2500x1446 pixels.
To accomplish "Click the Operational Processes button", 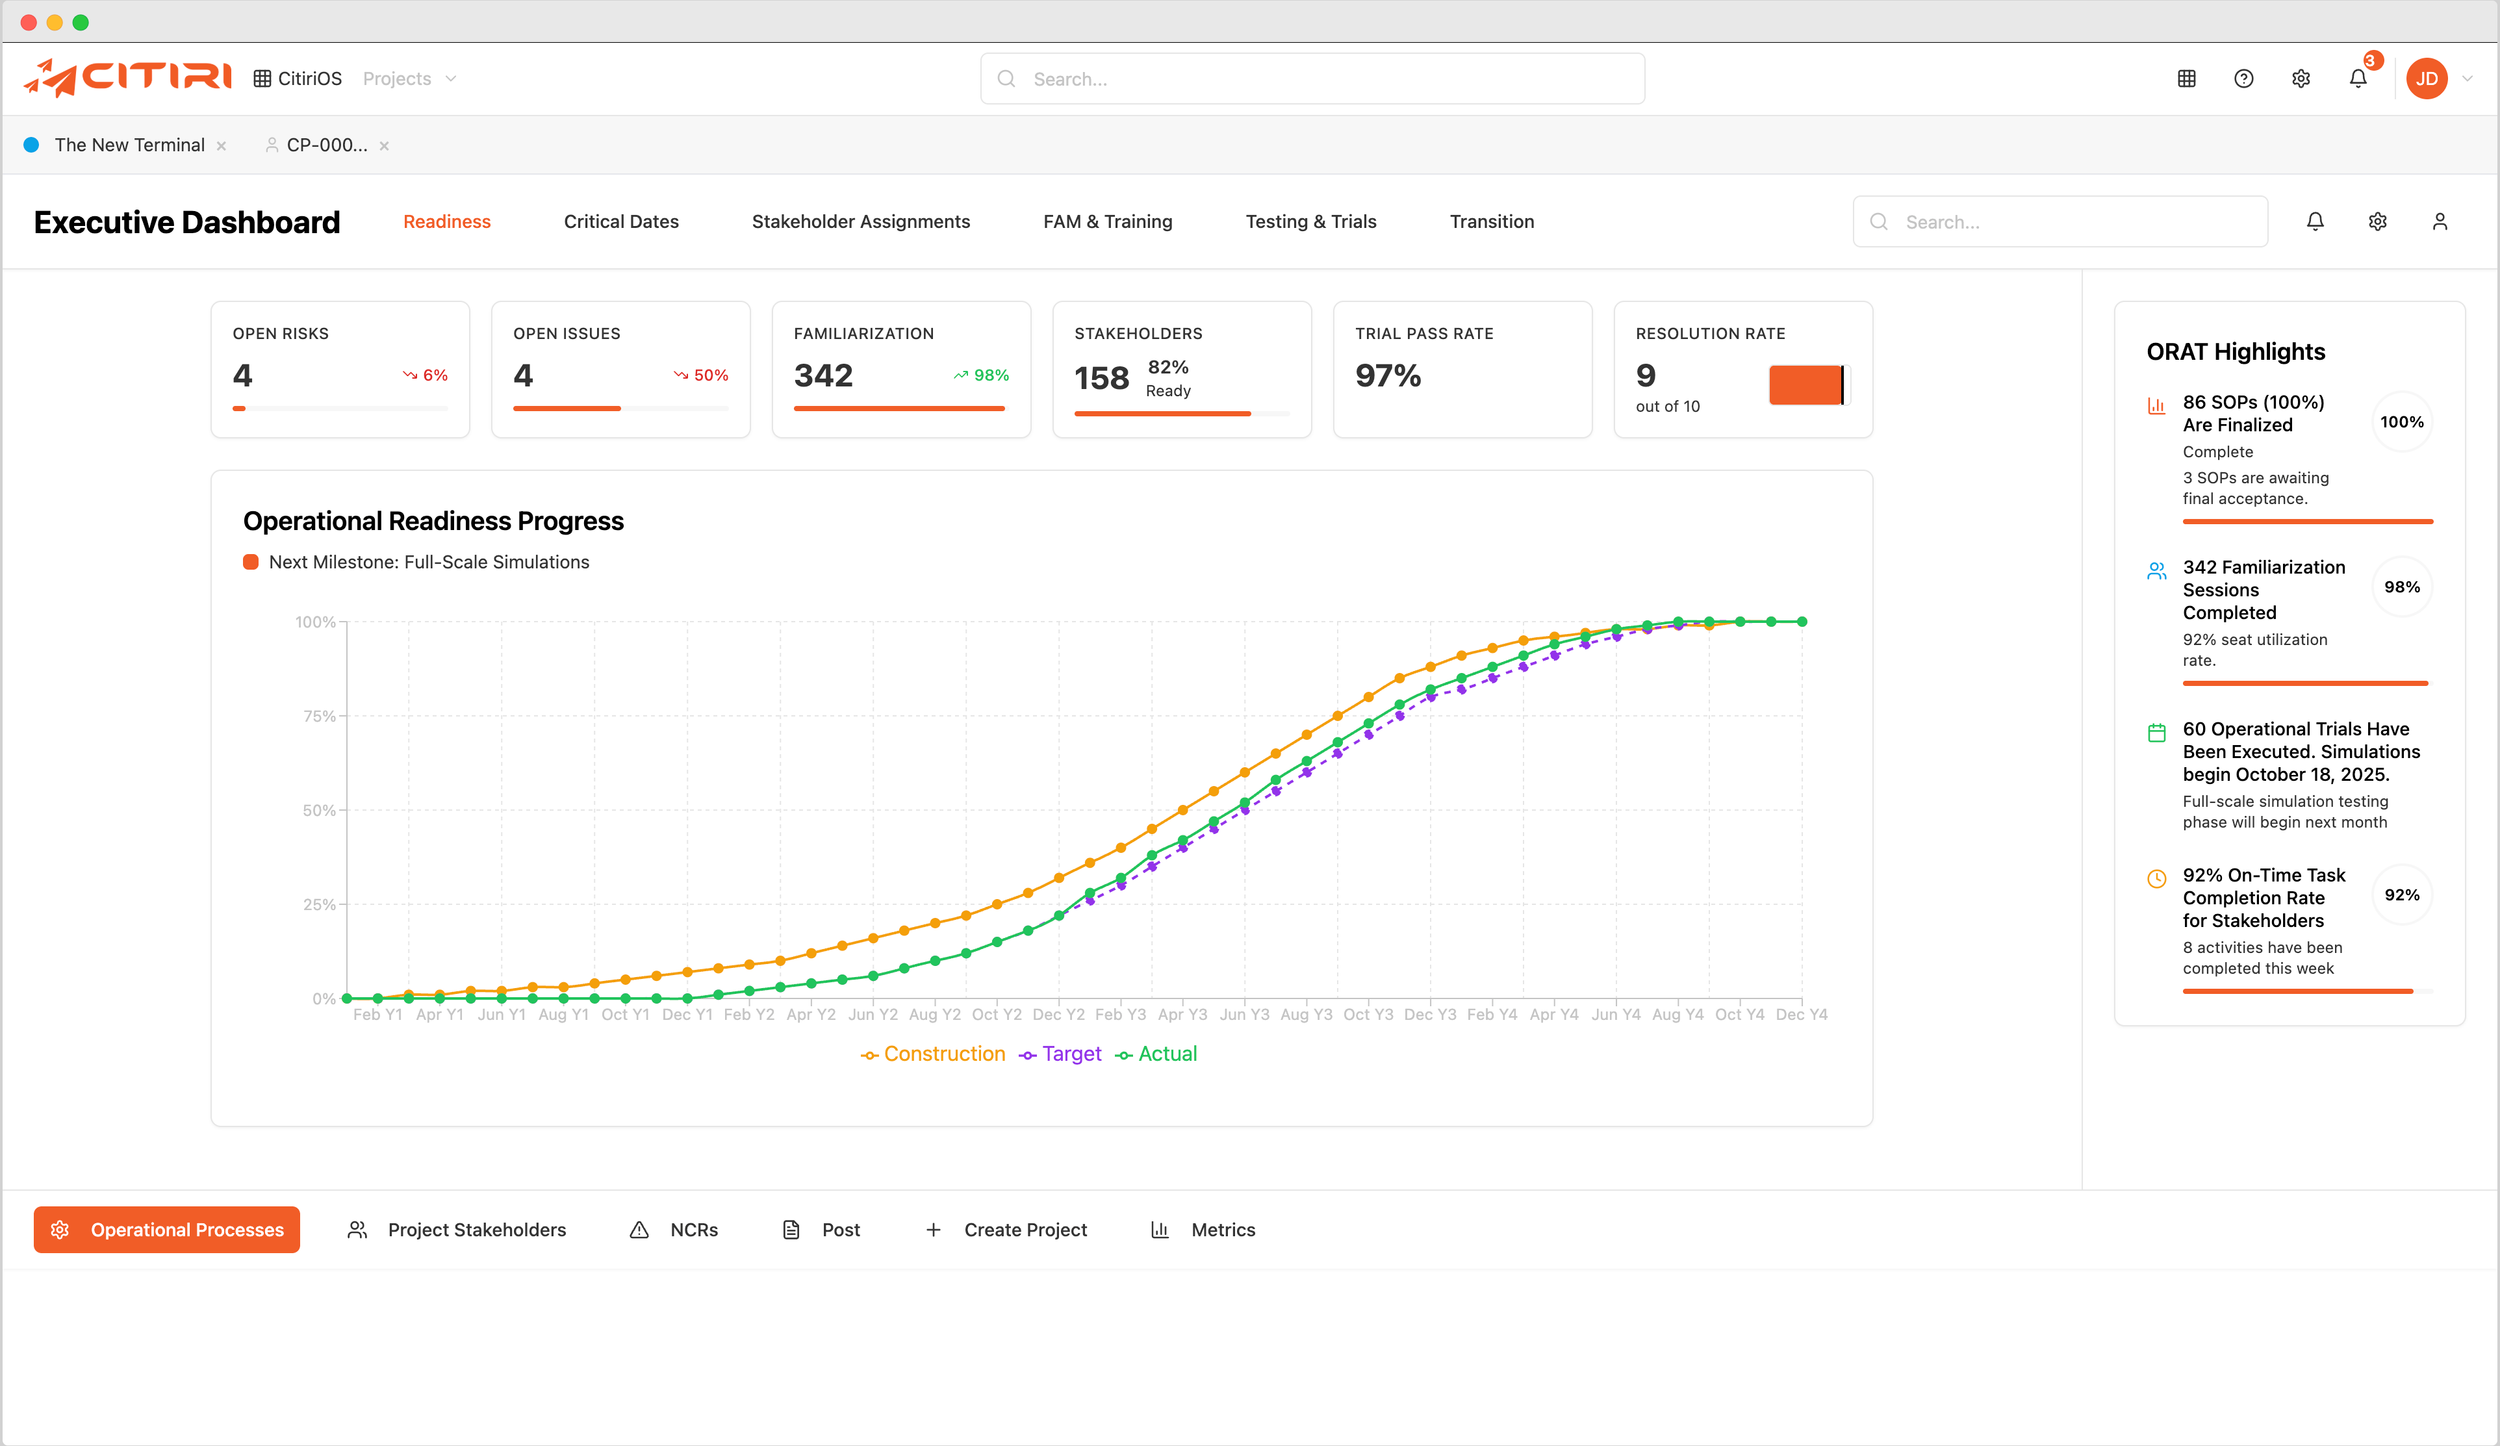I will [x=167, y=1229].
